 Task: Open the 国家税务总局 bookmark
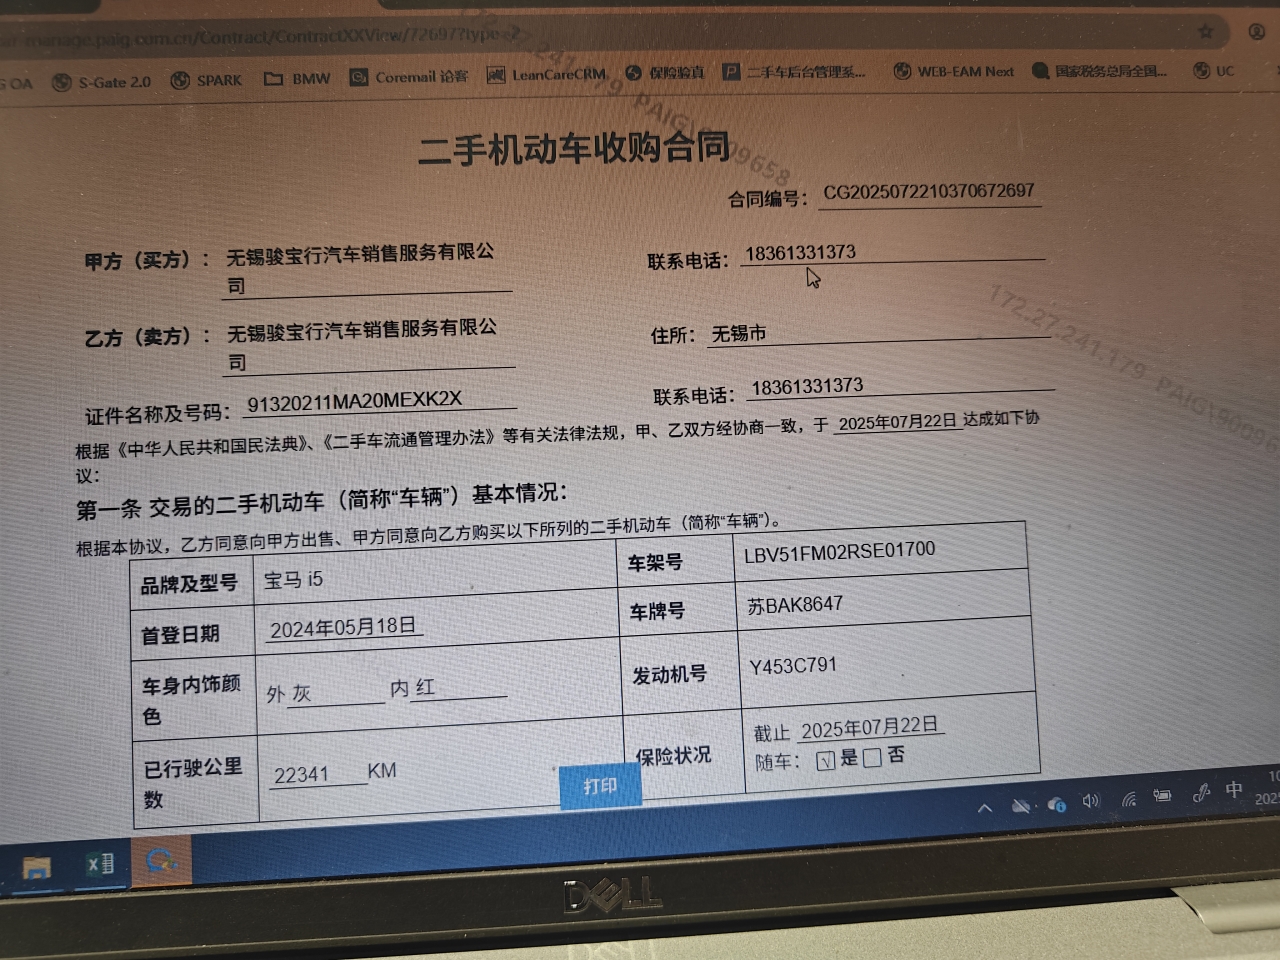1100,71
